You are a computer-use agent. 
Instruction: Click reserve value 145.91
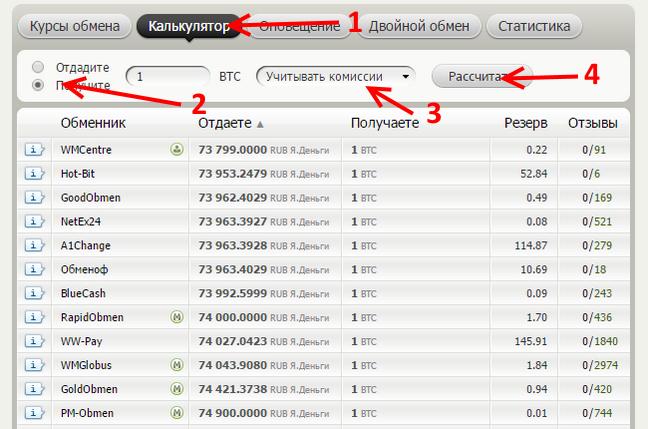click(x=531, y=341)
